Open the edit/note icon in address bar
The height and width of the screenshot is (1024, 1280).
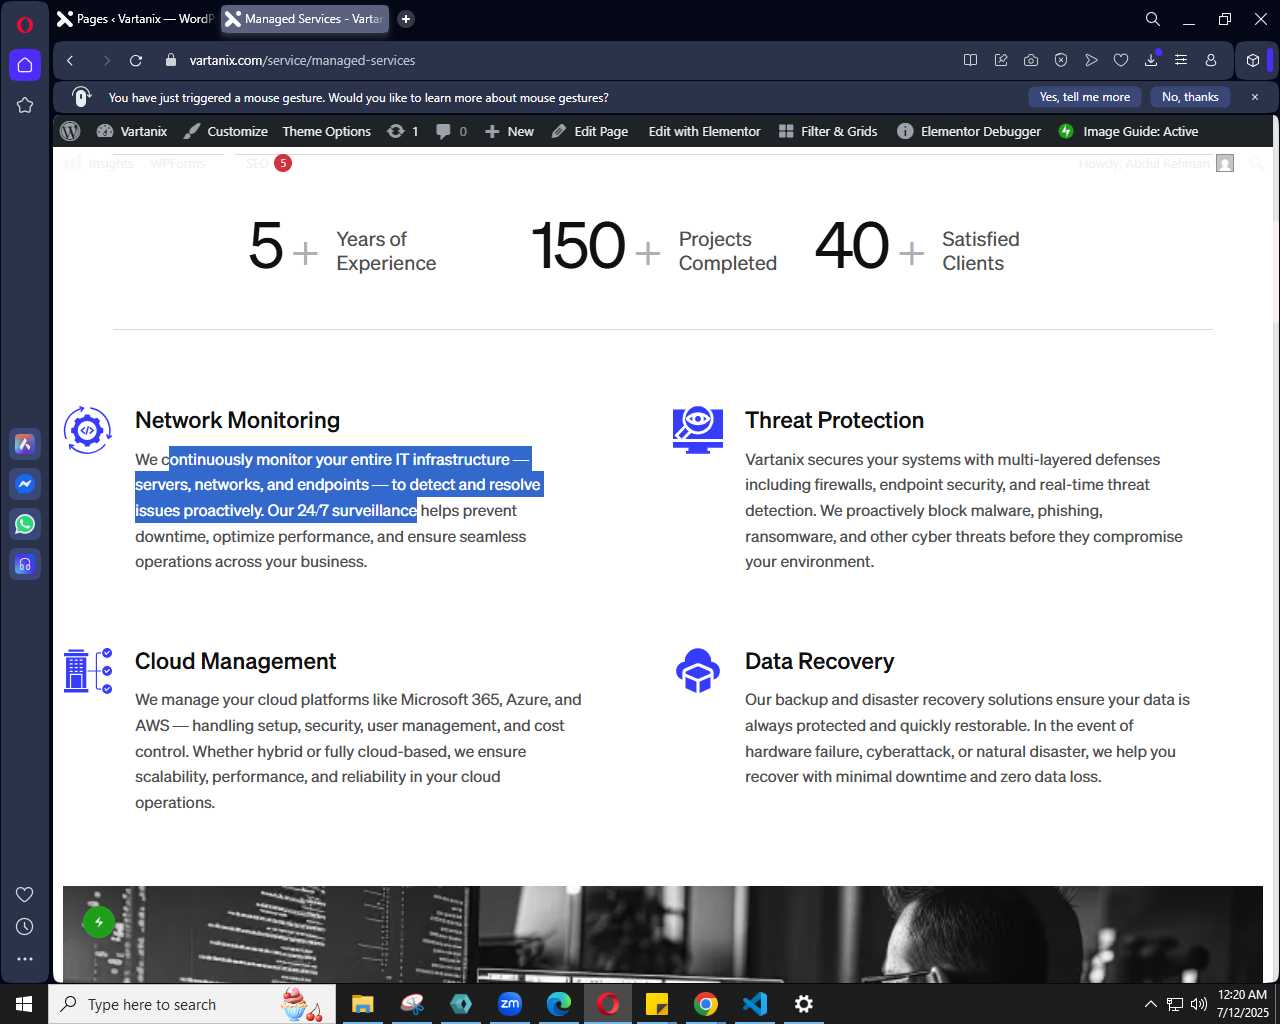coord(1001,60)
